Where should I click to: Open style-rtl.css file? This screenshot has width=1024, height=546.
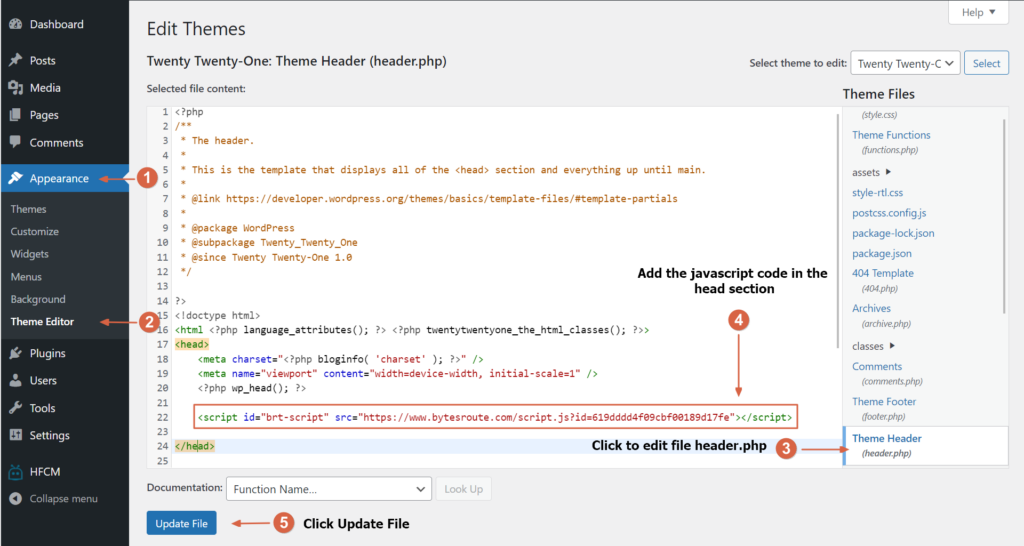point(877,193)
